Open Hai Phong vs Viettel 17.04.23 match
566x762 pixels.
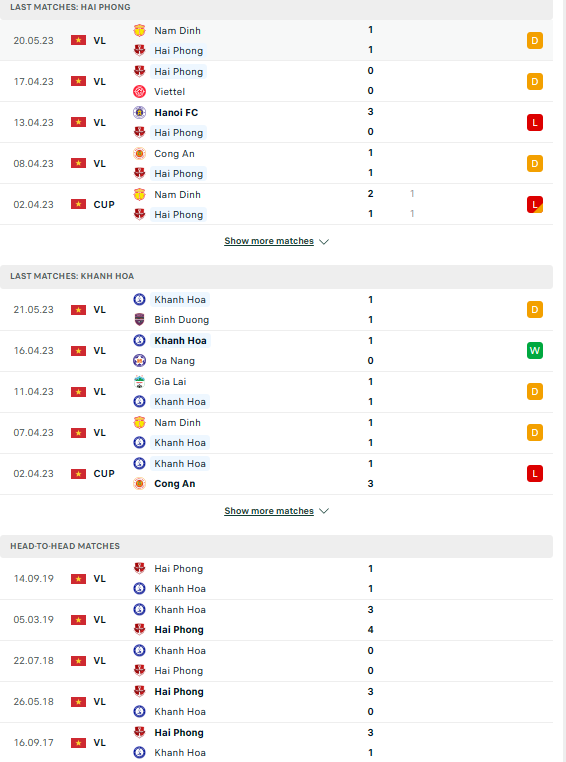(276, 81)
